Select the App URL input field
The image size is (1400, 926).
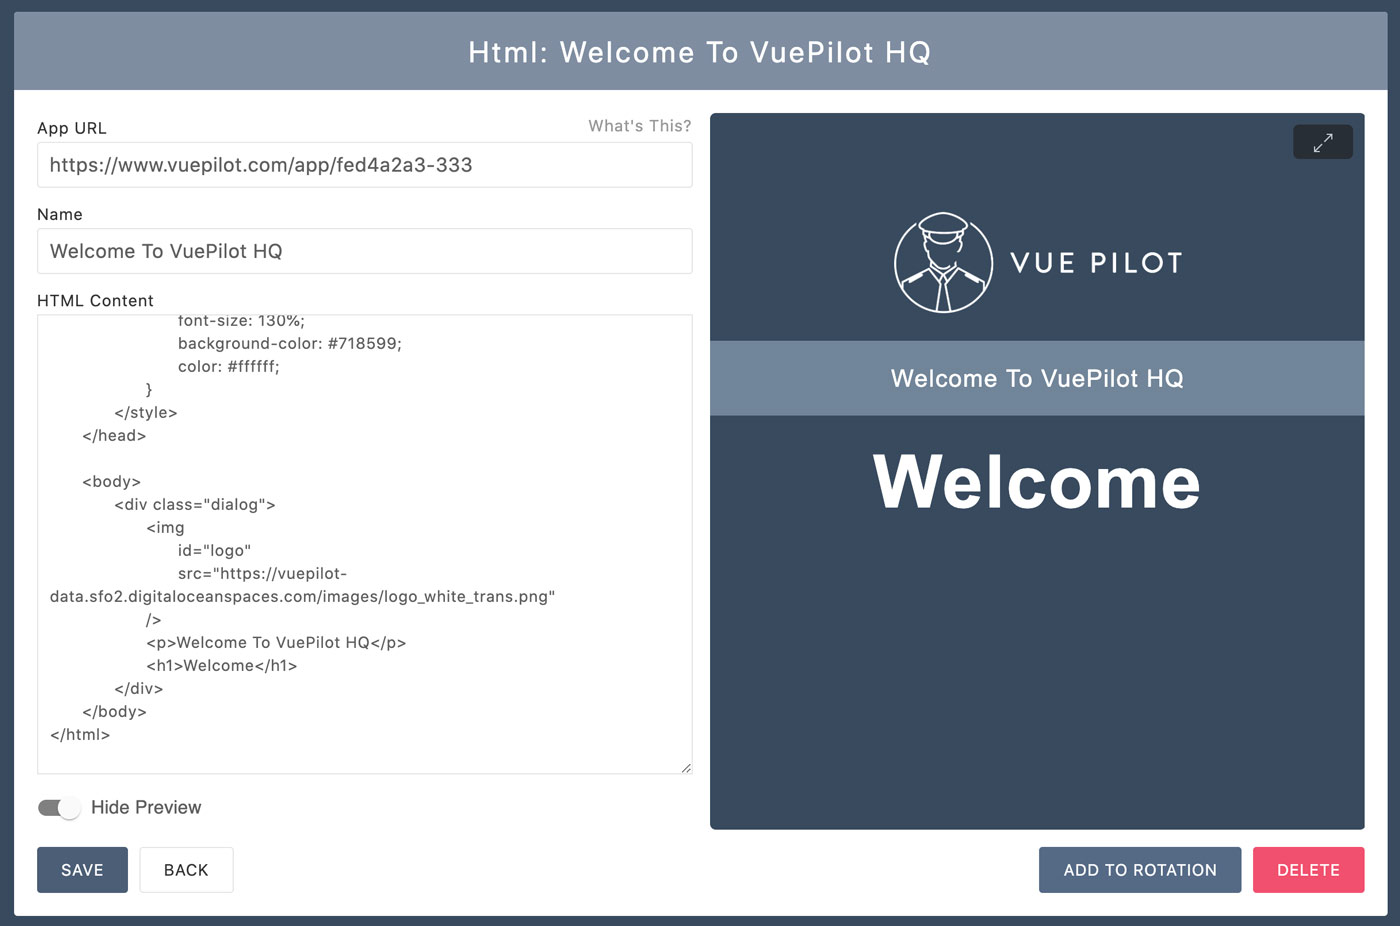(x=364, y=164)
